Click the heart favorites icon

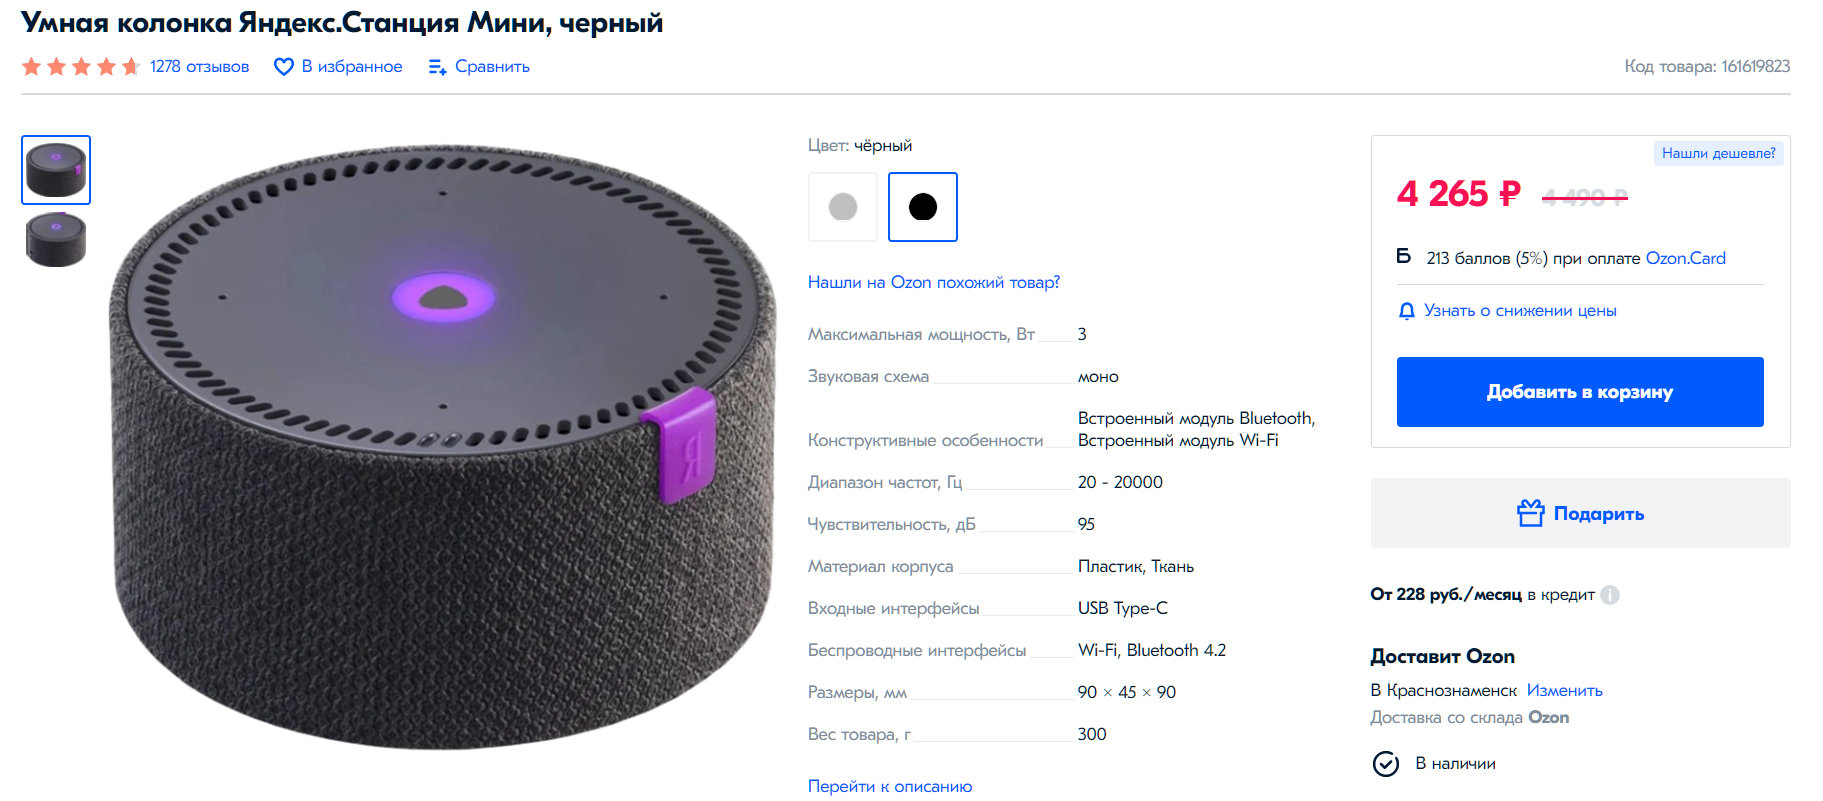coord(284,67)
